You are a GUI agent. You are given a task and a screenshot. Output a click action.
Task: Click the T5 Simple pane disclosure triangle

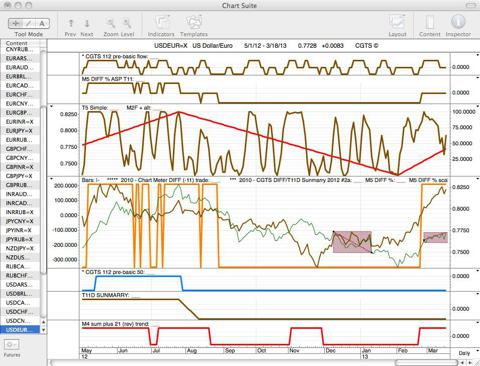click(x=51, y=106)
